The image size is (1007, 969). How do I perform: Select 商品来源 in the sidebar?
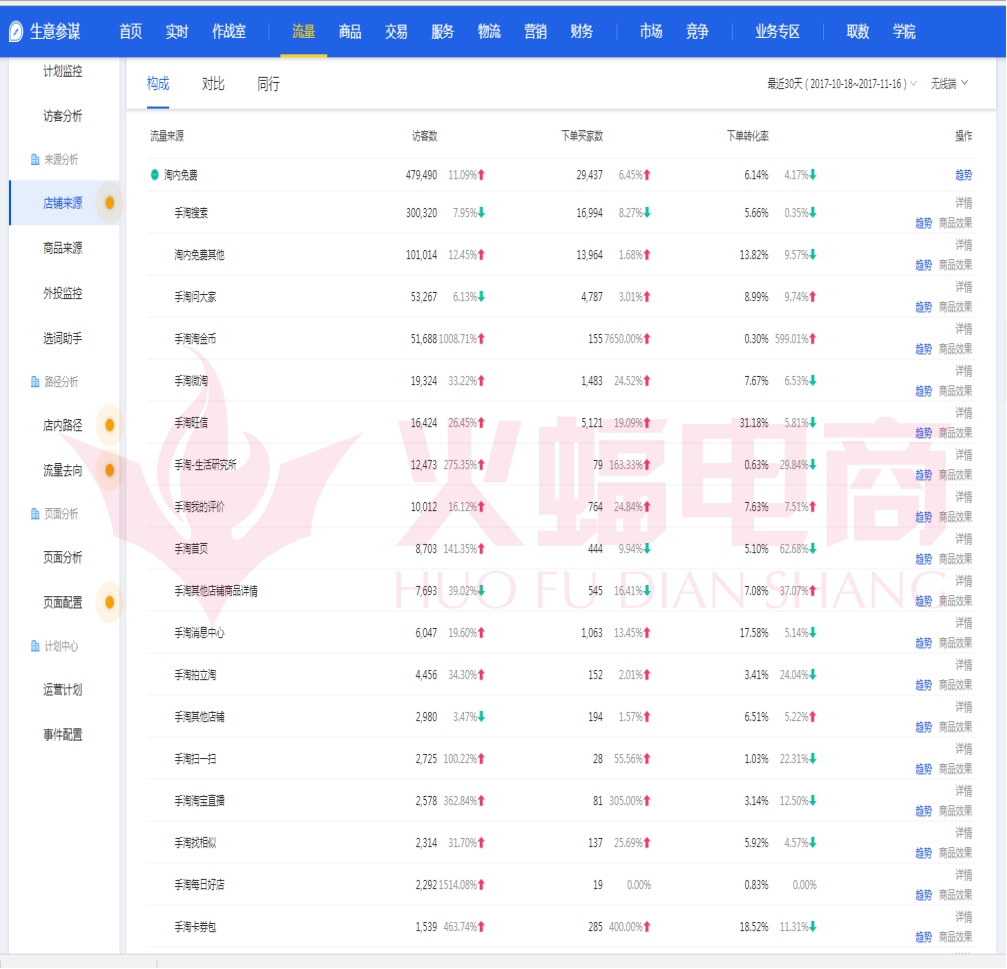(x=63, y=249)
